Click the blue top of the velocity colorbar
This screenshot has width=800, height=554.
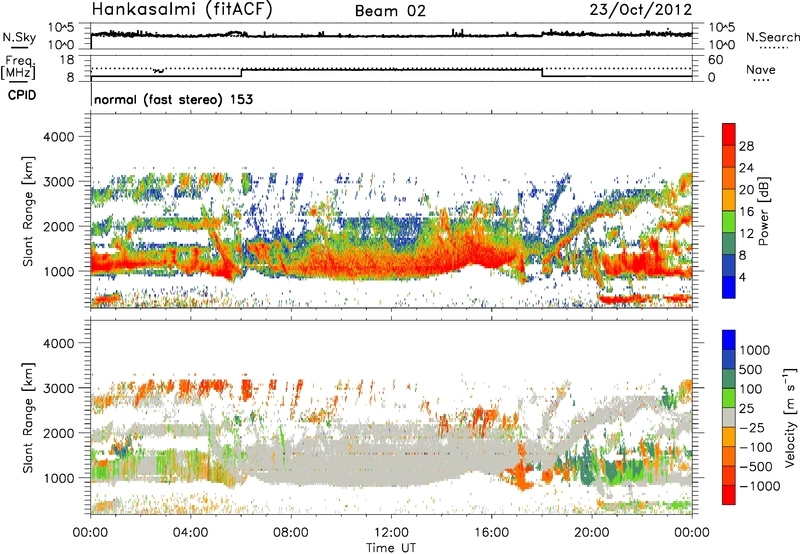pos(729,340)
